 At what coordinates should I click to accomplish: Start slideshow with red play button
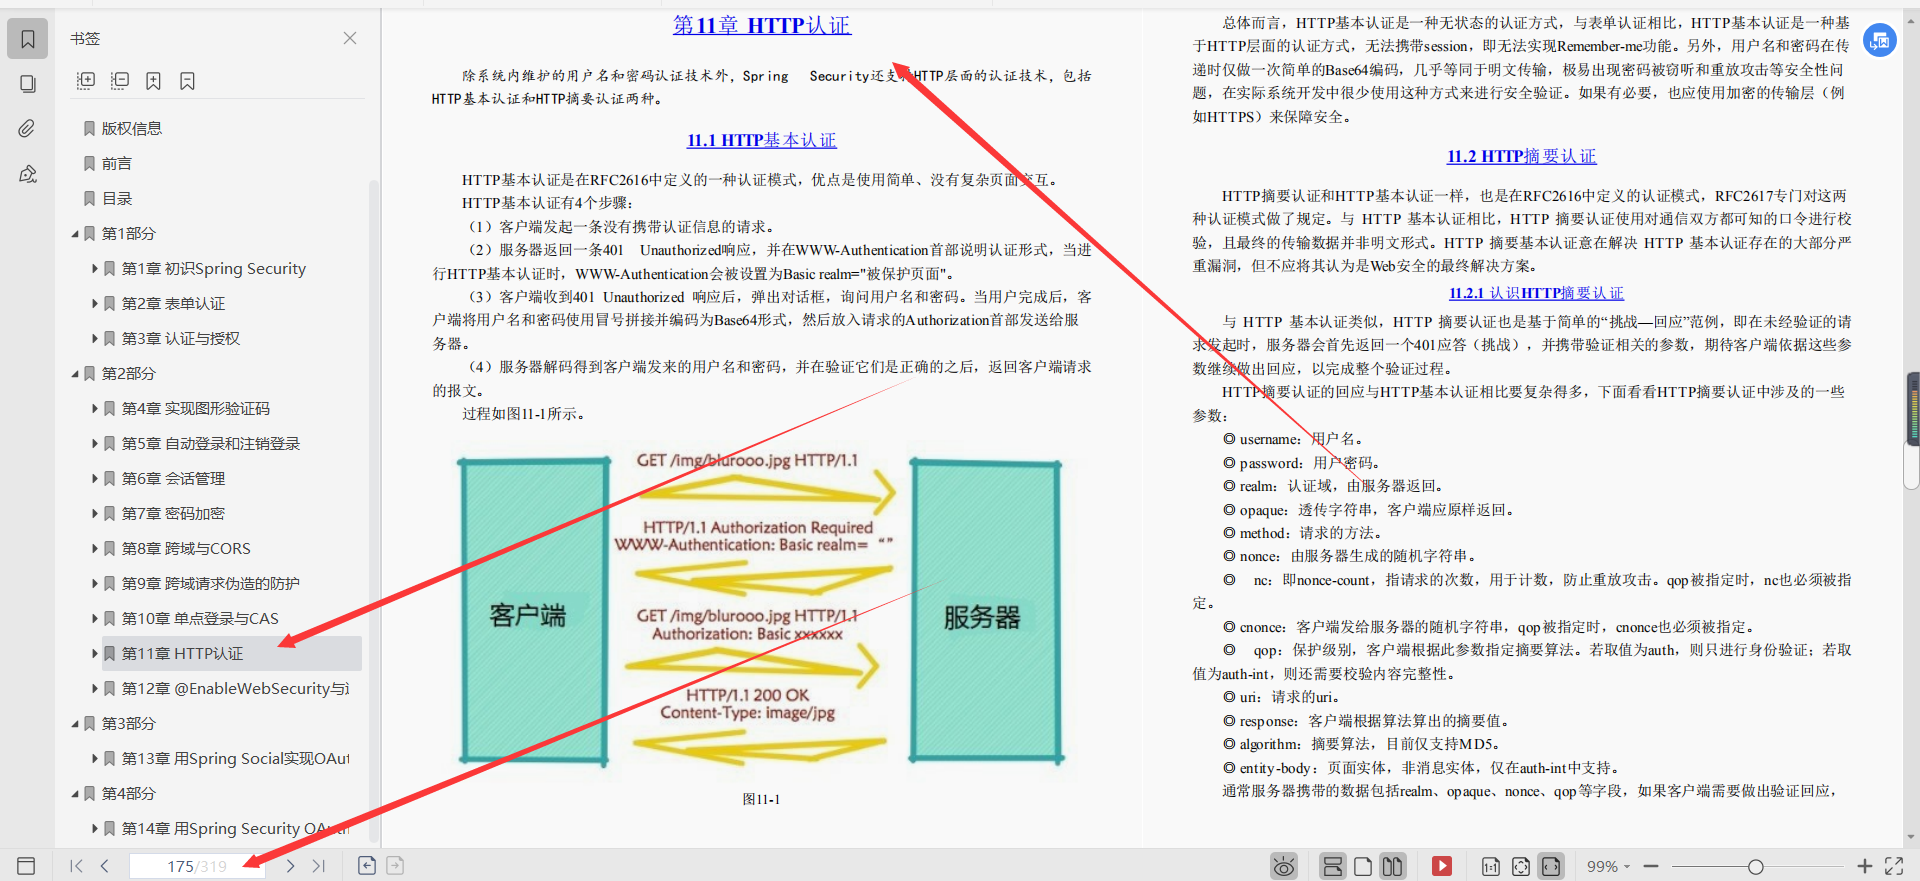1442,866
